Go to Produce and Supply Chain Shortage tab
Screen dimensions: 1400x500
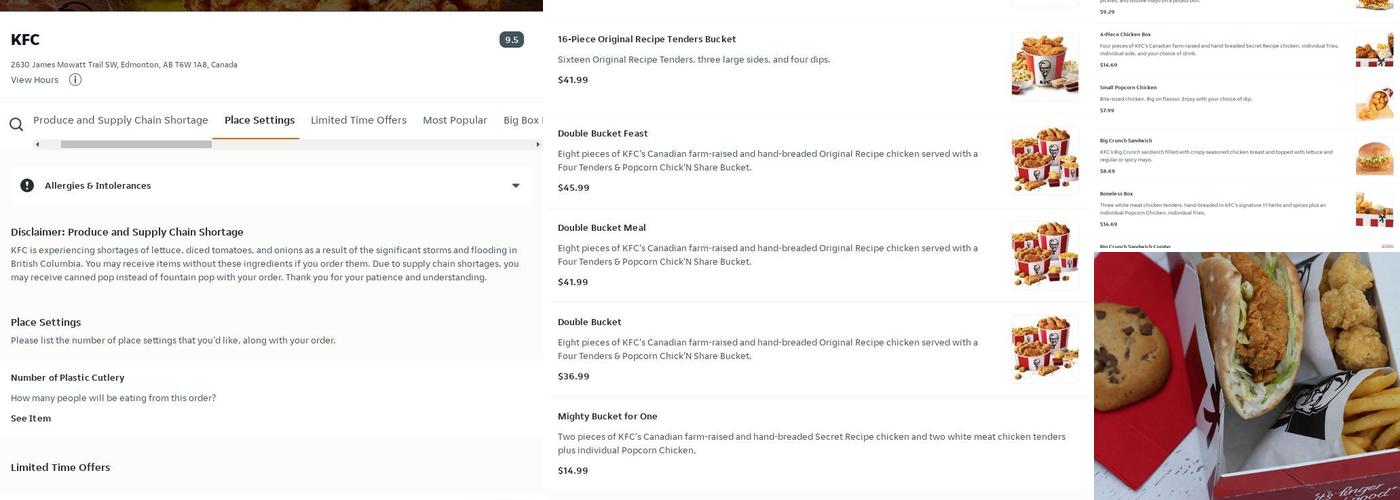point(120,120)
